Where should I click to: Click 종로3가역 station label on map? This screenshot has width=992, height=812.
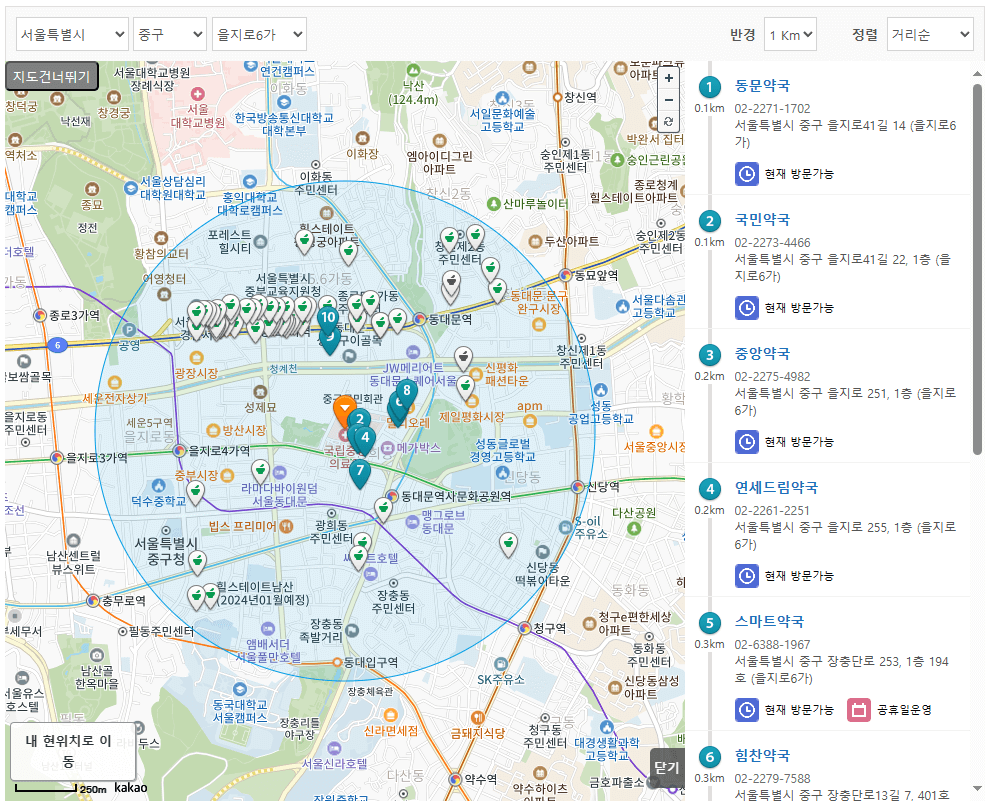[74, 315]
